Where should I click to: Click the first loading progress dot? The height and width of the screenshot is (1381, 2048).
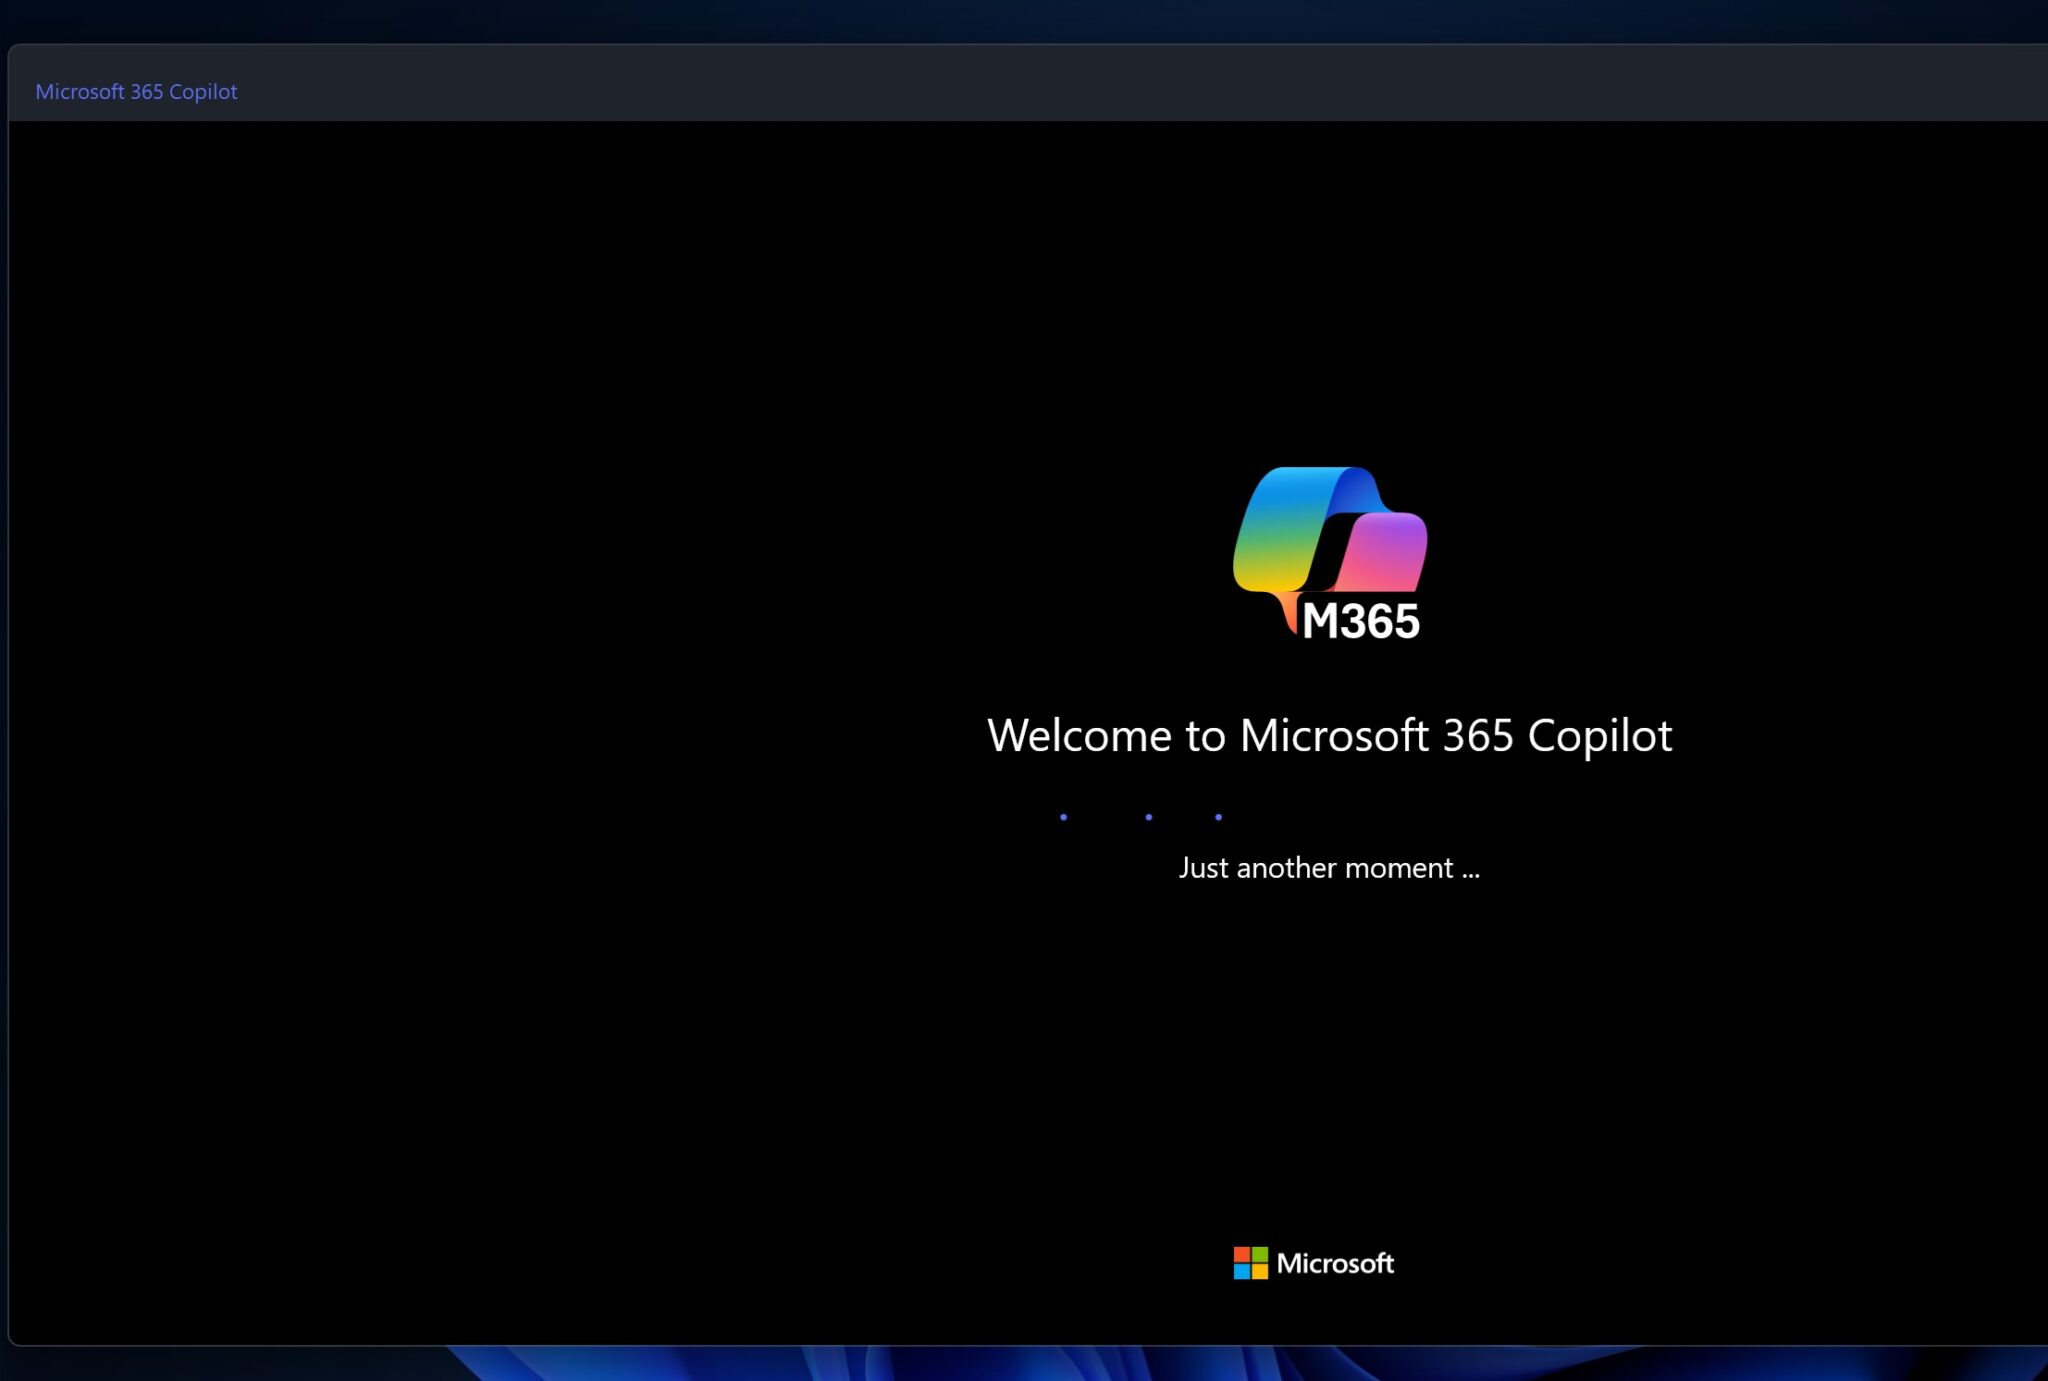(1063, 817)
